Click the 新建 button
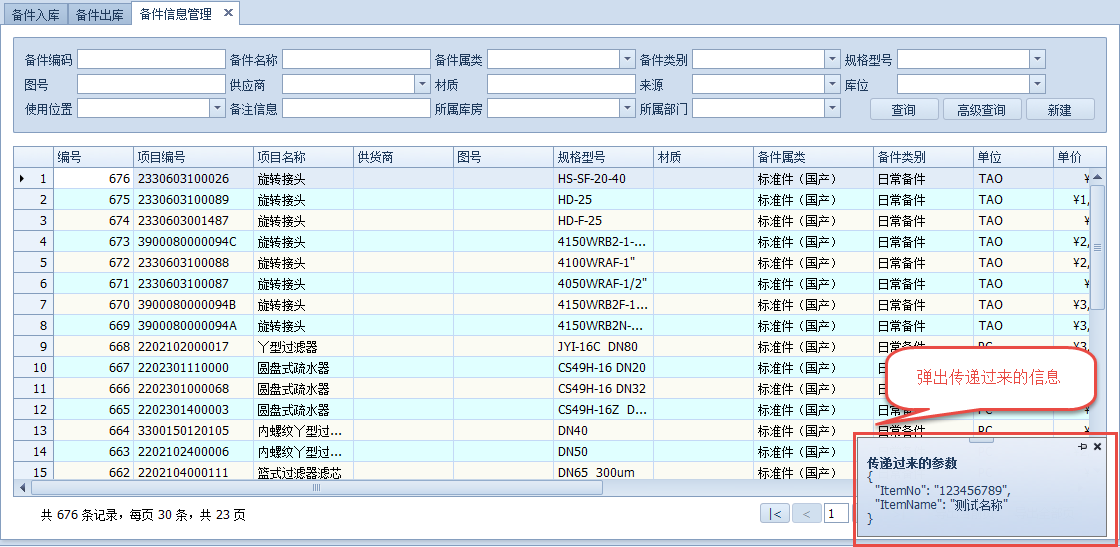 tap(1060, 110)
